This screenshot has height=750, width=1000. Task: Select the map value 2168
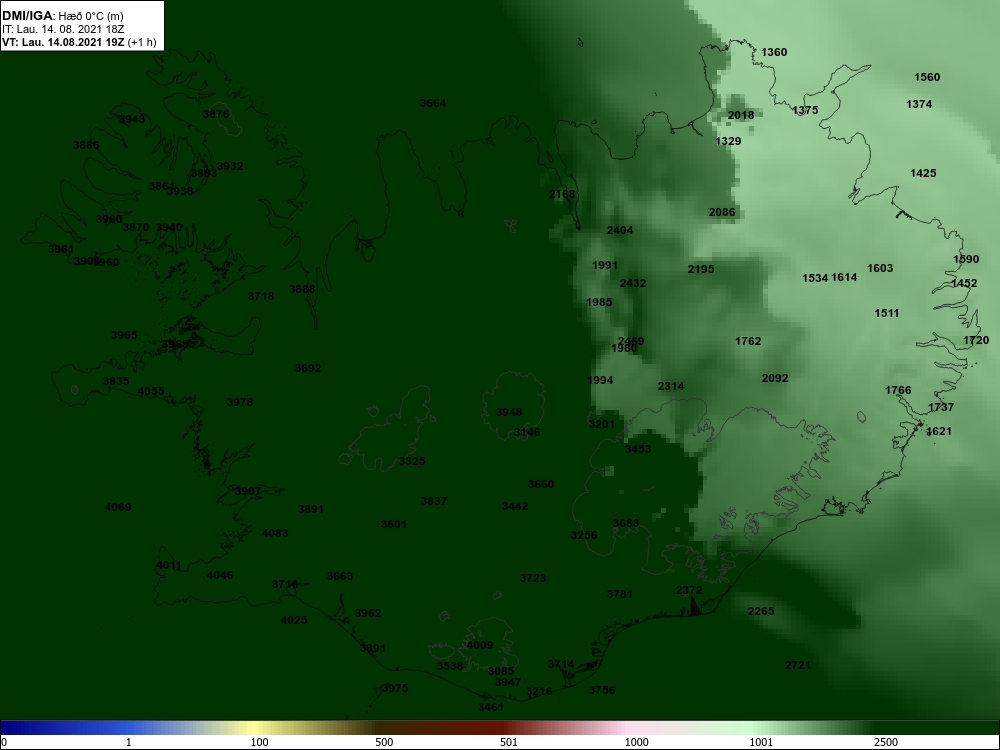[x=562, y=195]
